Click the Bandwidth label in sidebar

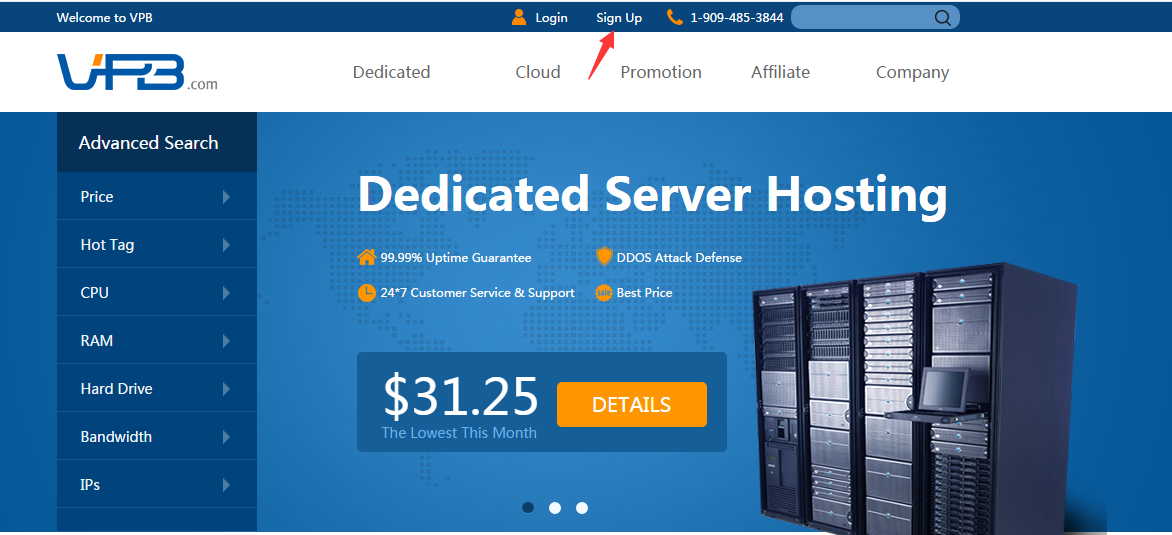coord(116,436)
